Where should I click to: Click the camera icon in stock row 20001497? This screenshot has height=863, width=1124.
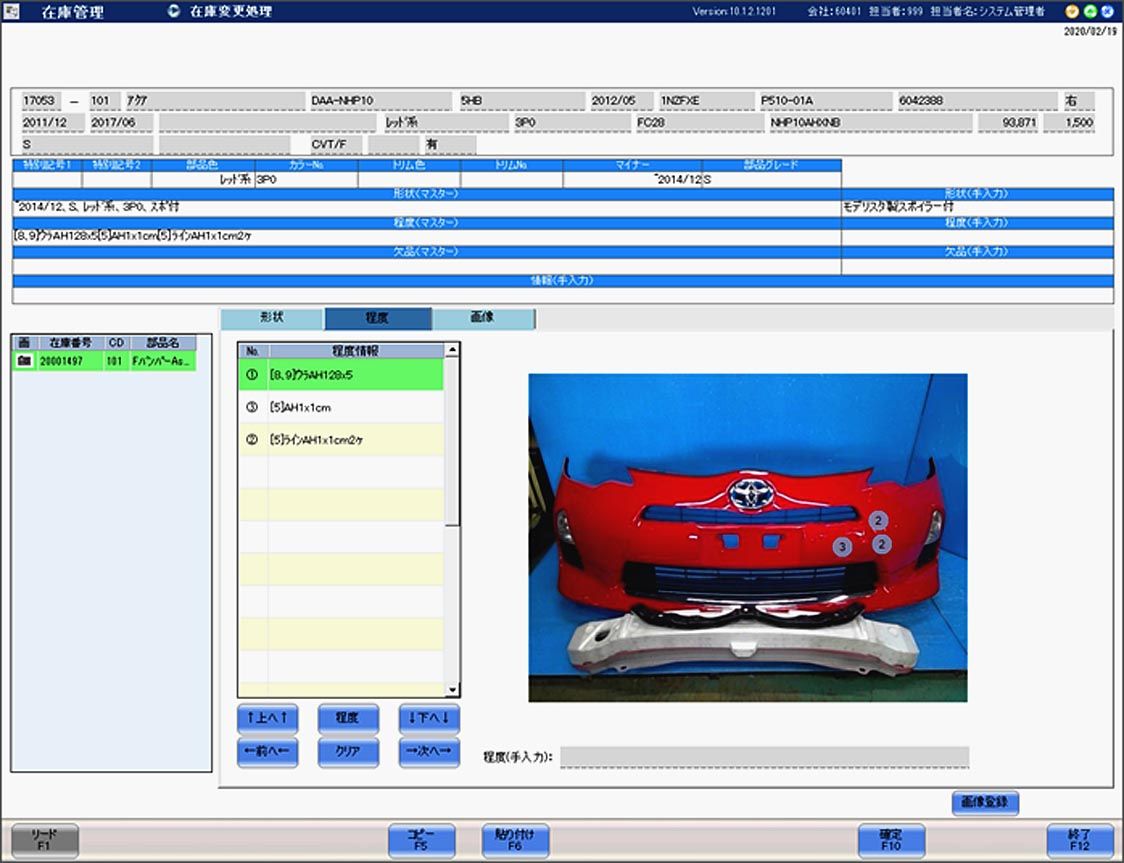click(24, 361)
